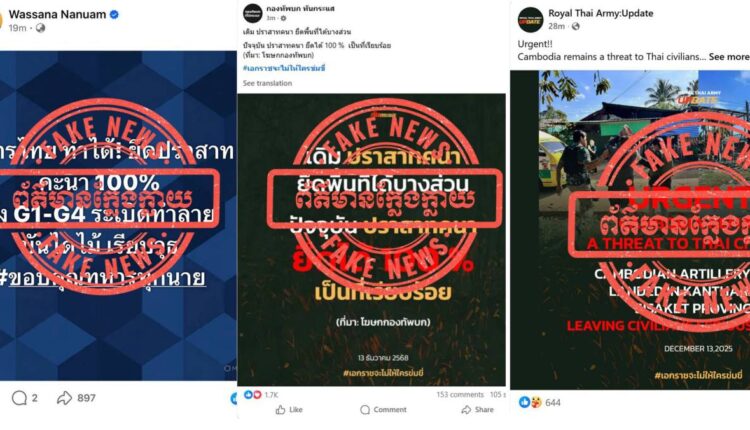This screenshot has width=750, height=430.
Task: Click the globe privacy icon under Wassana Nanuam
Action: [x=41, y=28]
